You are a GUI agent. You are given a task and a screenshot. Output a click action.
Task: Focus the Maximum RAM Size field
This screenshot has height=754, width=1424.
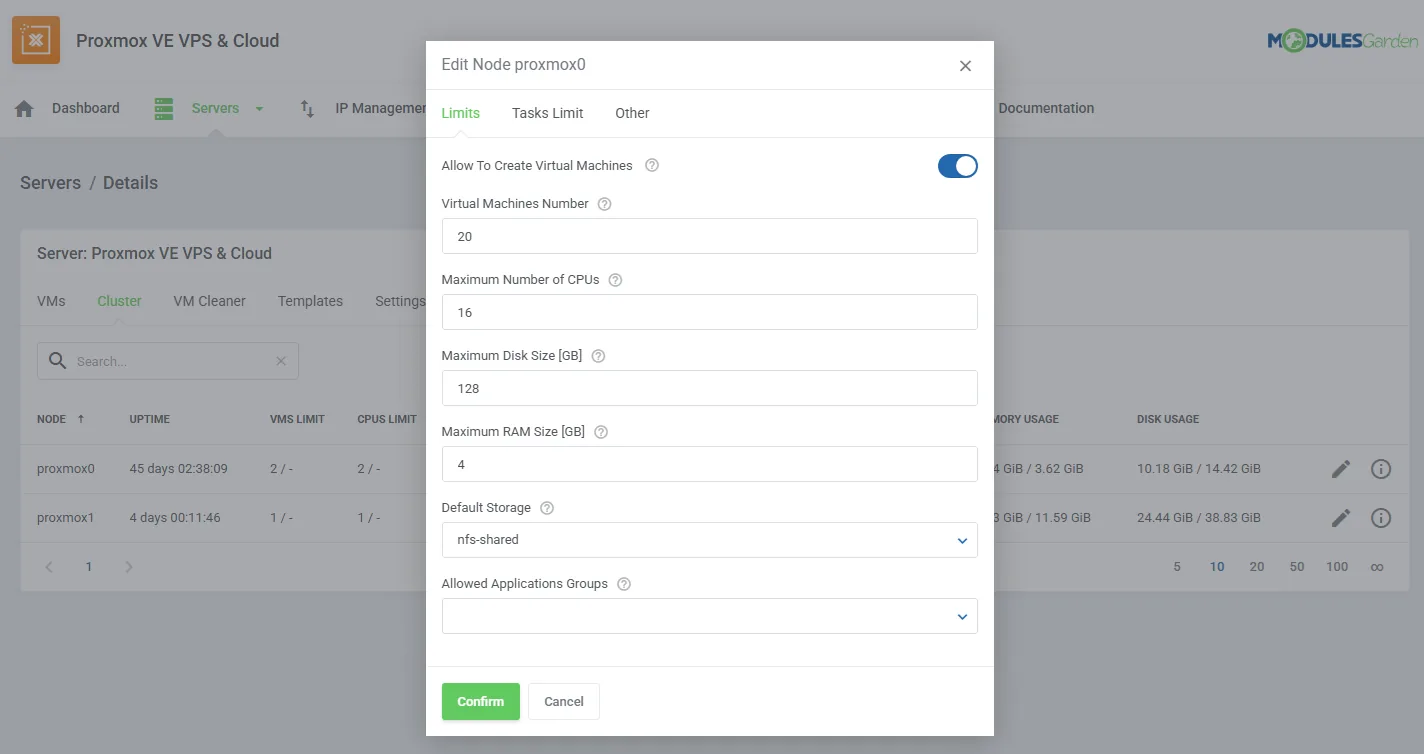709,464
